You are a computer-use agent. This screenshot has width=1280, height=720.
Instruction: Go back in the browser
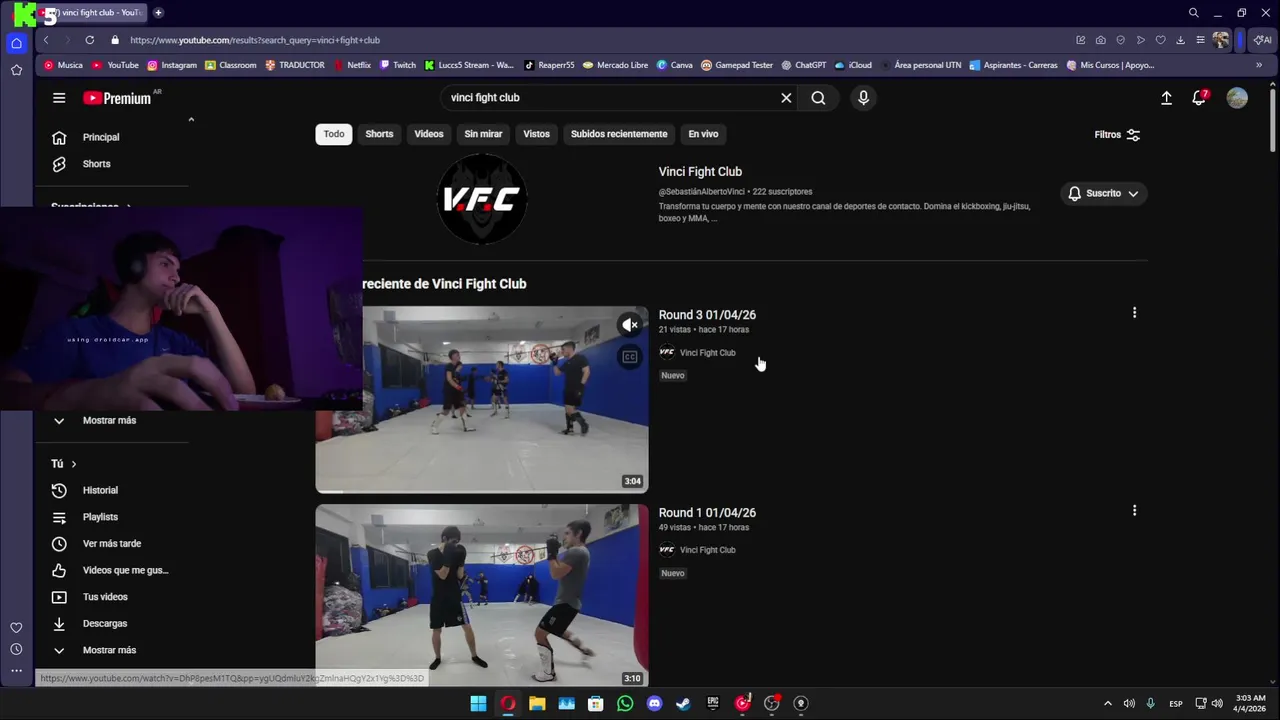coord(46,40)
